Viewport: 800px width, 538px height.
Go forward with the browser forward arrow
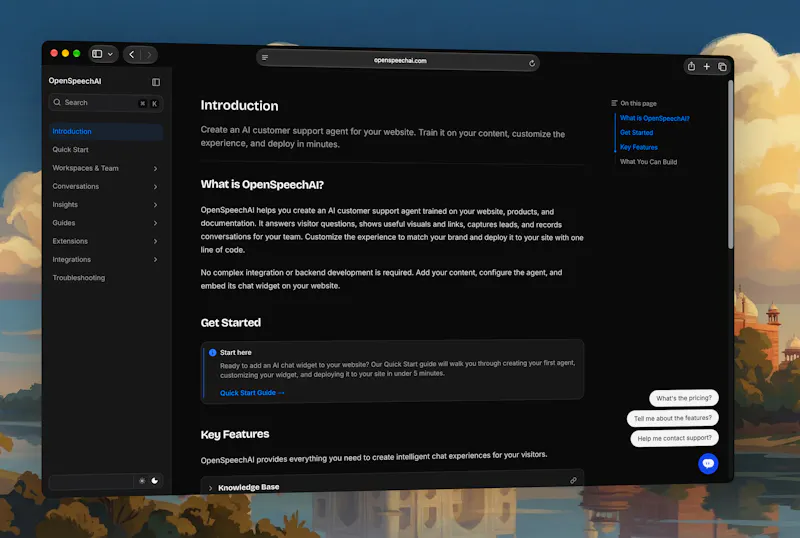coord(149,55)
